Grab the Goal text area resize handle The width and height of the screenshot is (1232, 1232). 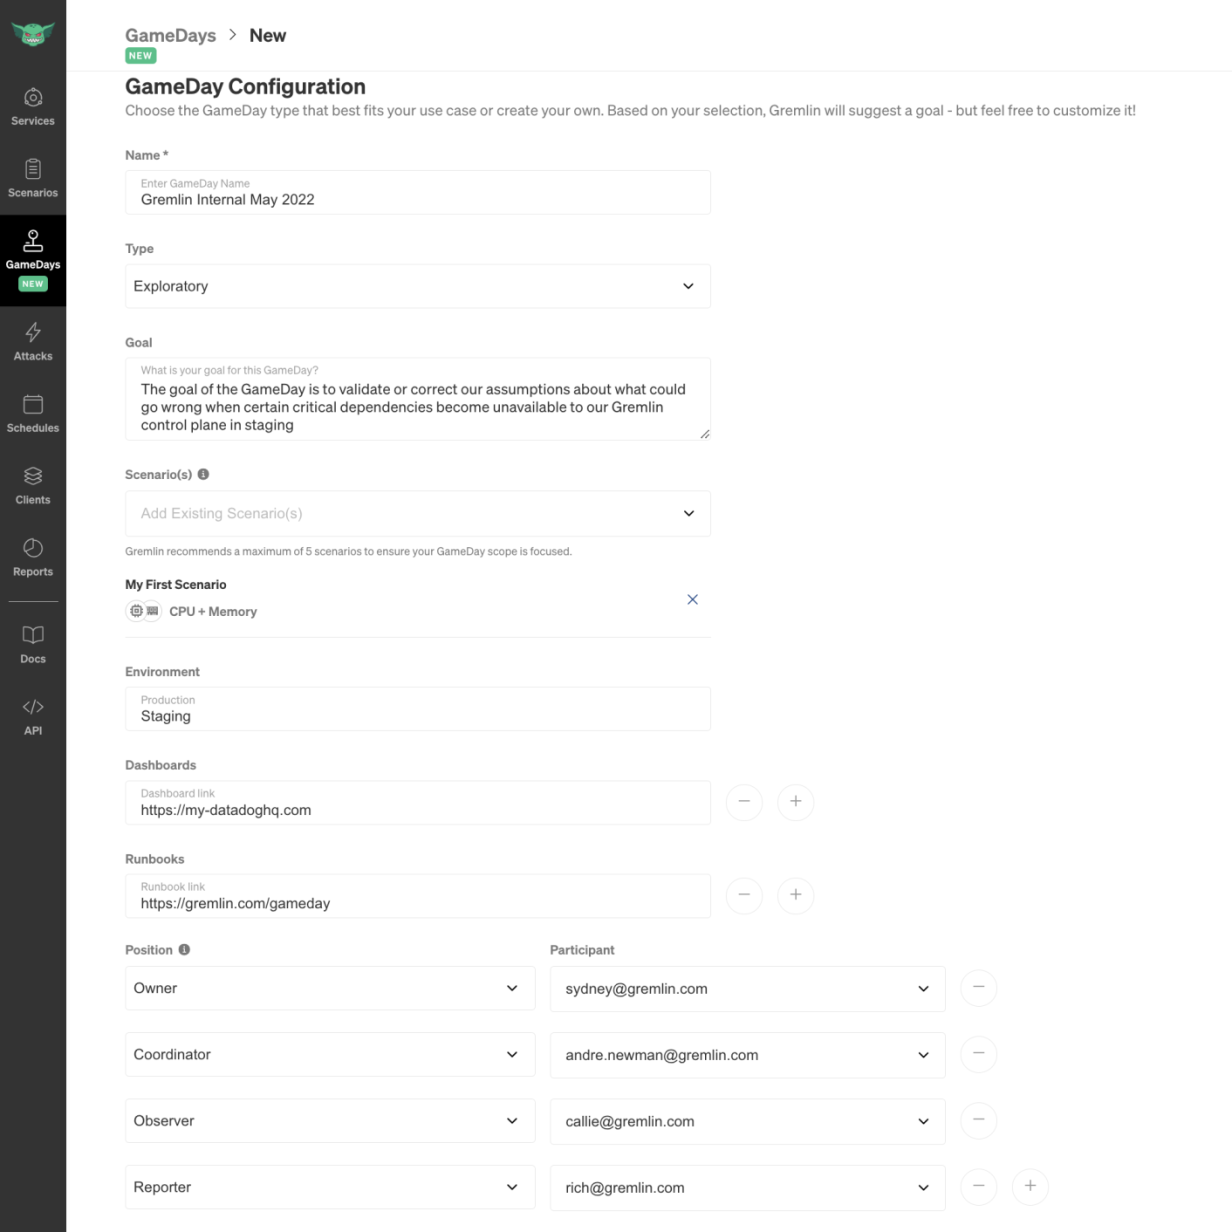705,434
